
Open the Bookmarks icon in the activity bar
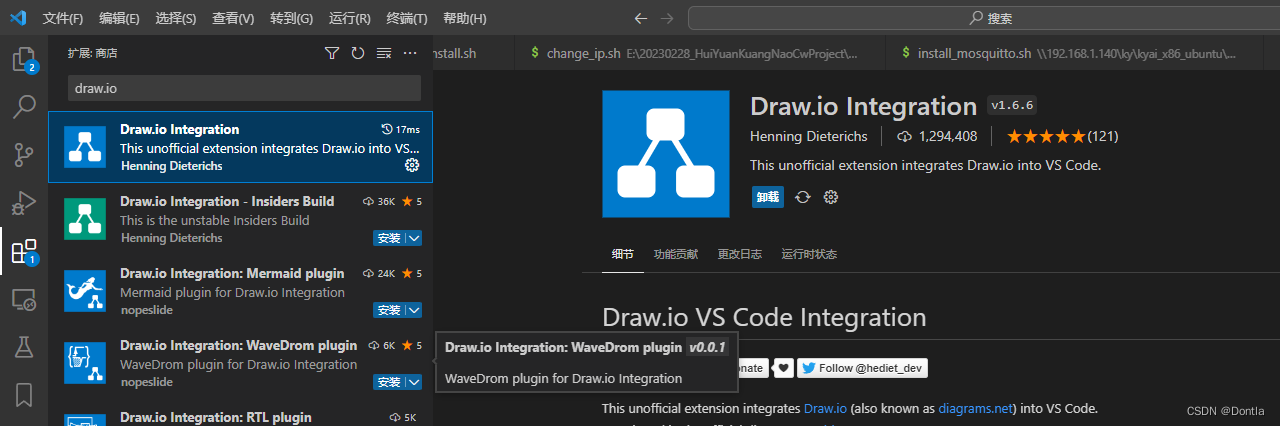pos(24,394)
